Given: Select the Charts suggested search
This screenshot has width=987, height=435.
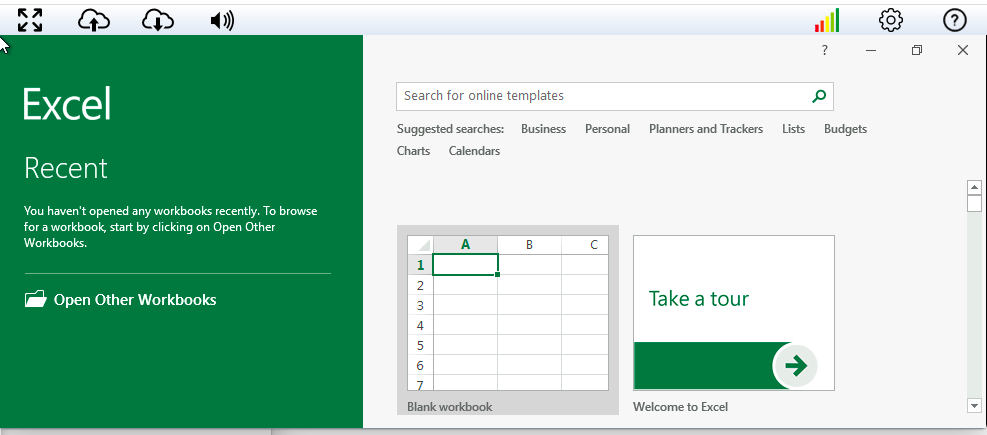Looking at the screenshot, I should (414, 151).
